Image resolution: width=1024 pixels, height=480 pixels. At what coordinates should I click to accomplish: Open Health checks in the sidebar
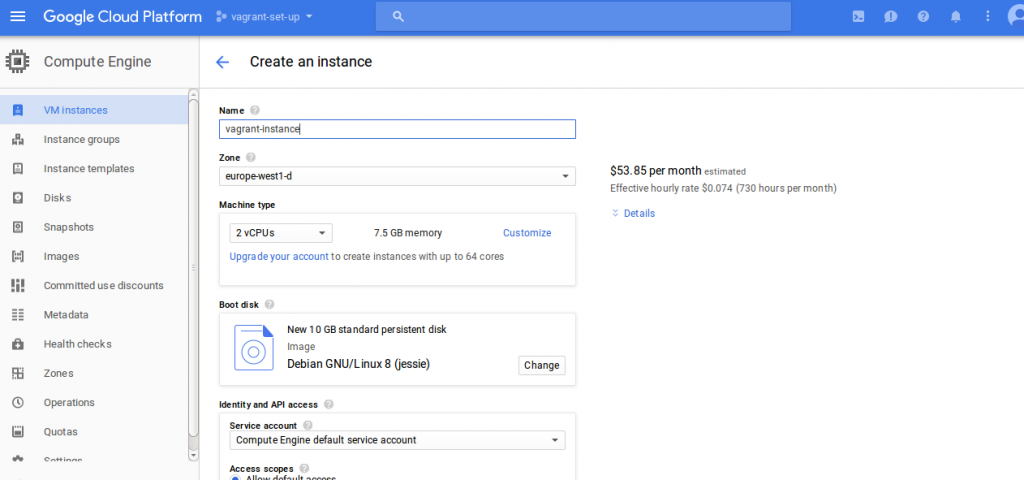[94, 344]
